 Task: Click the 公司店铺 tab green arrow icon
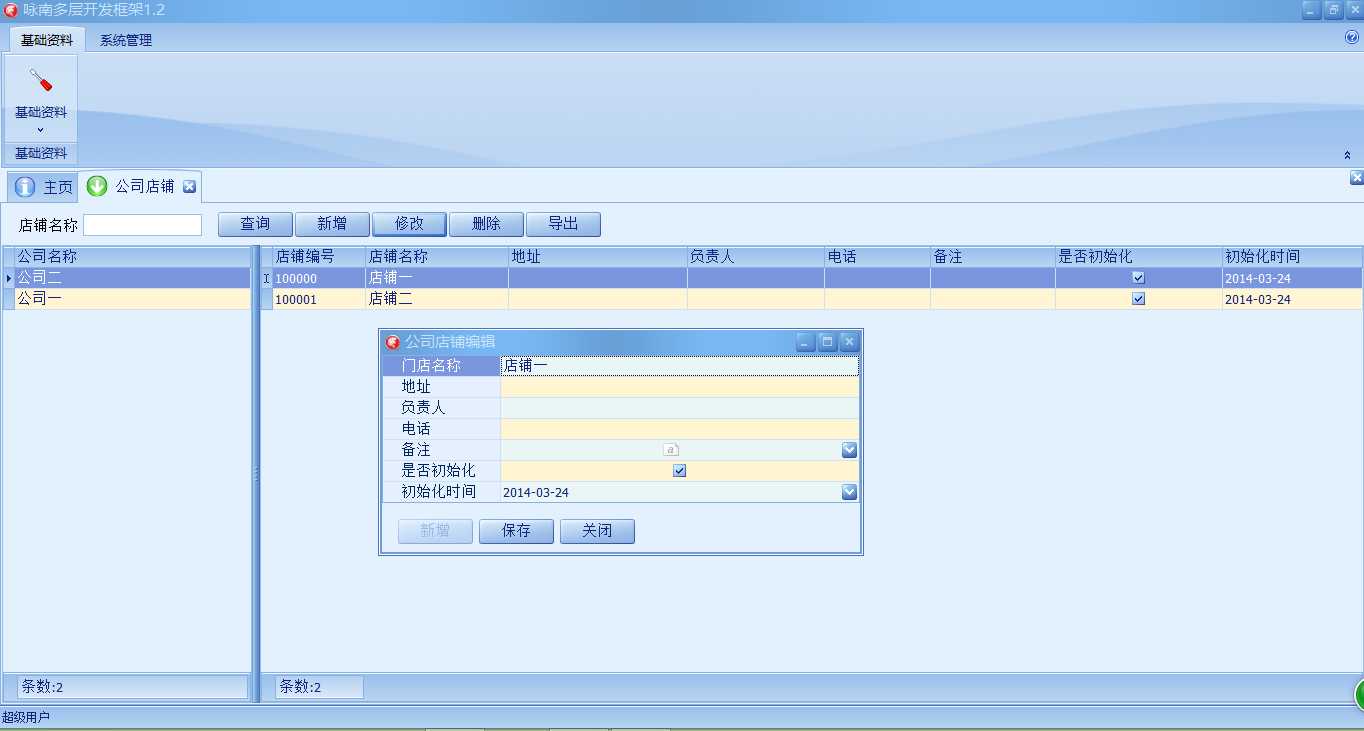click(97, 186)
